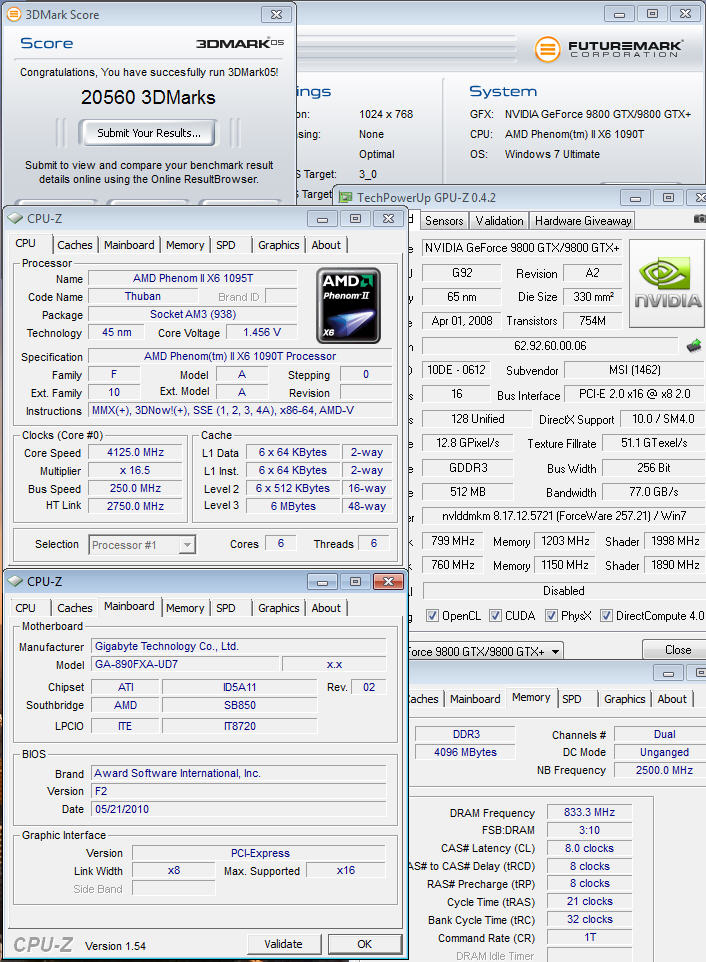Click the GPU-Z BIOS save chip icon

(694, 346)
